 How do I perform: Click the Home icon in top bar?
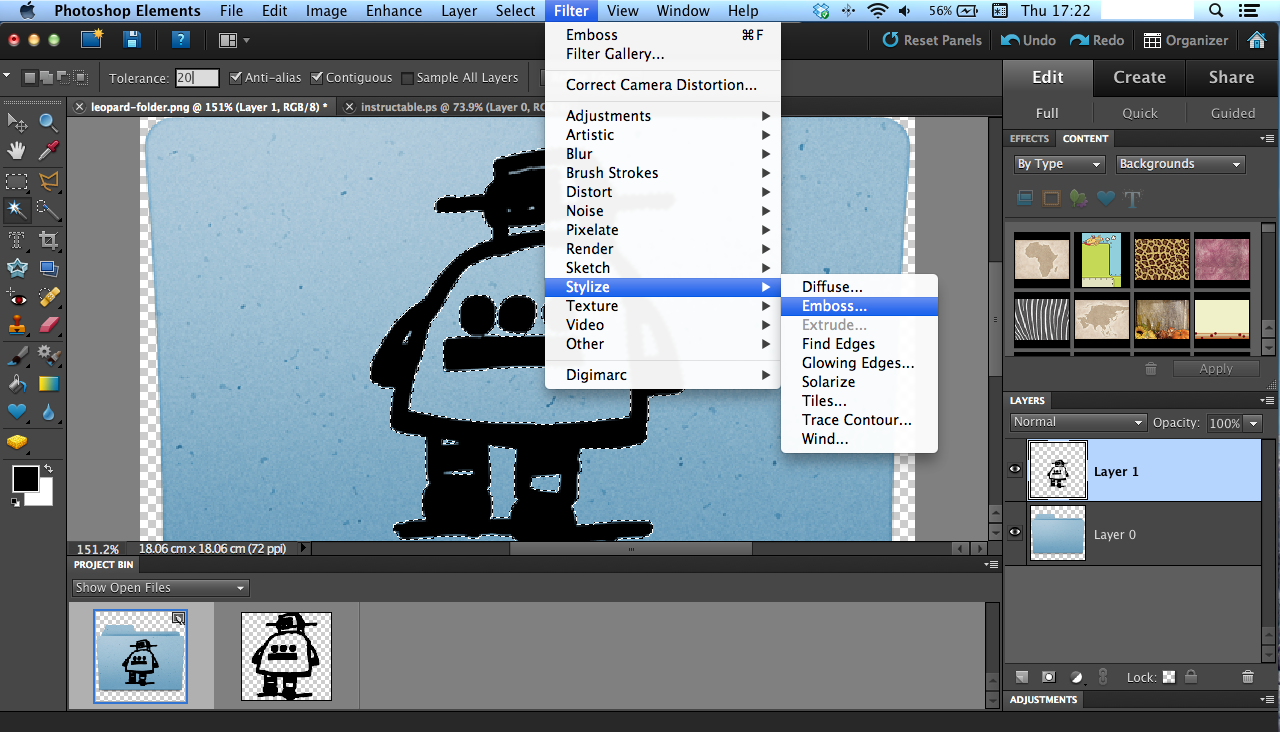(1258, 40)
